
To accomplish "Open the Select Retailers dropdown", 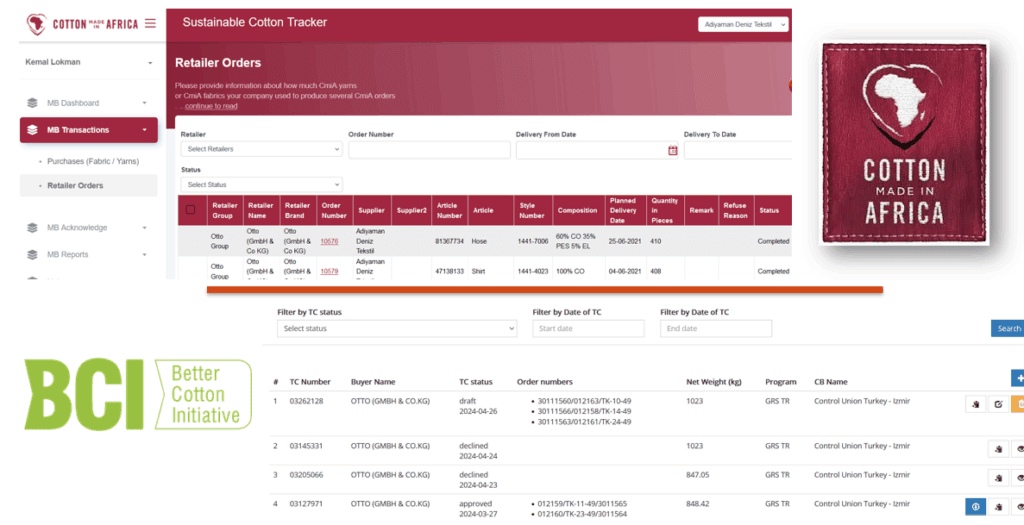I will (262, 149).
